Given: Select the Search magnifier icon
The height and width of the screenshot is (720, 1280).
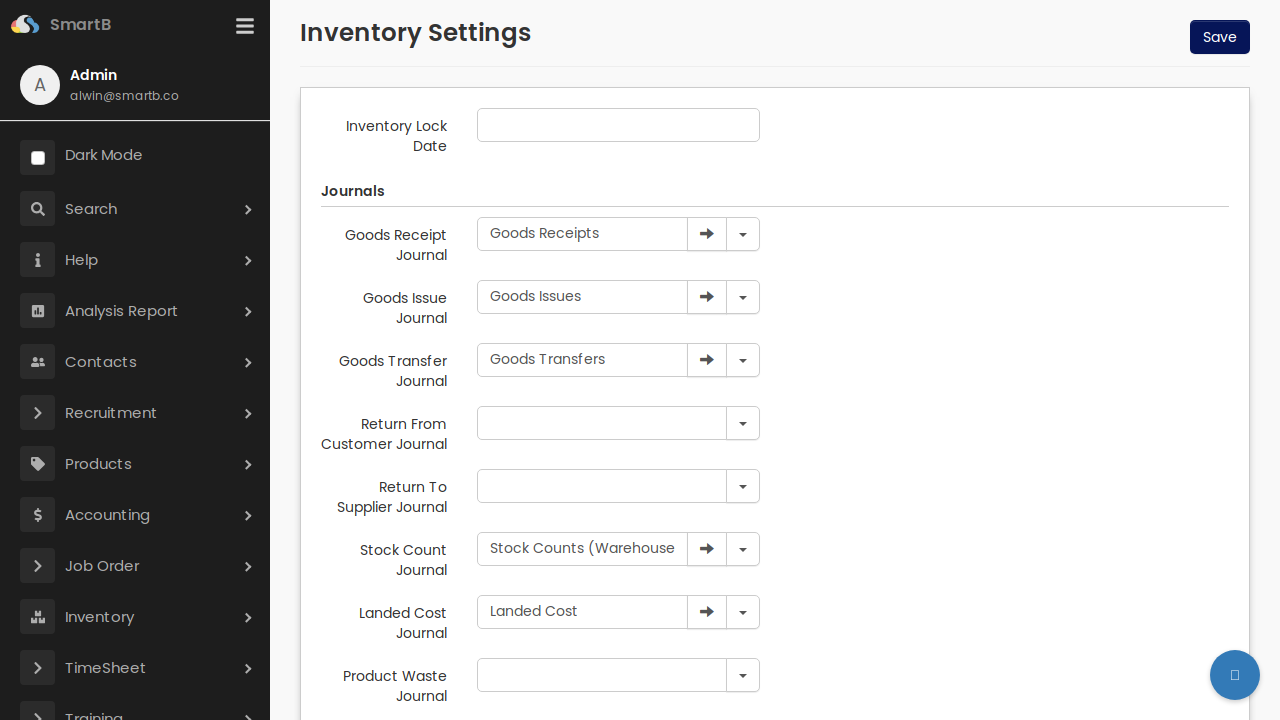Looking at the screenshot, I should [37, 208].
